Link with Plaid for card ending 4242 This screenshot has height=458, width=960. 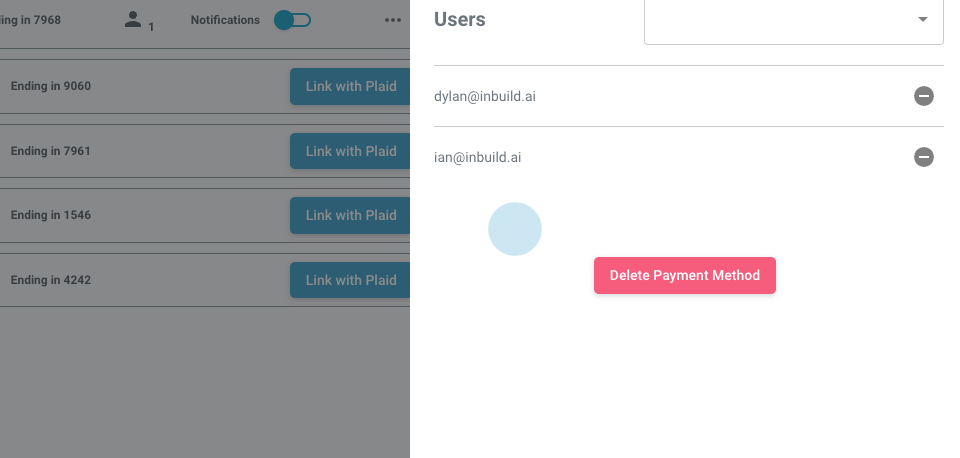click(x=350, y=280)
